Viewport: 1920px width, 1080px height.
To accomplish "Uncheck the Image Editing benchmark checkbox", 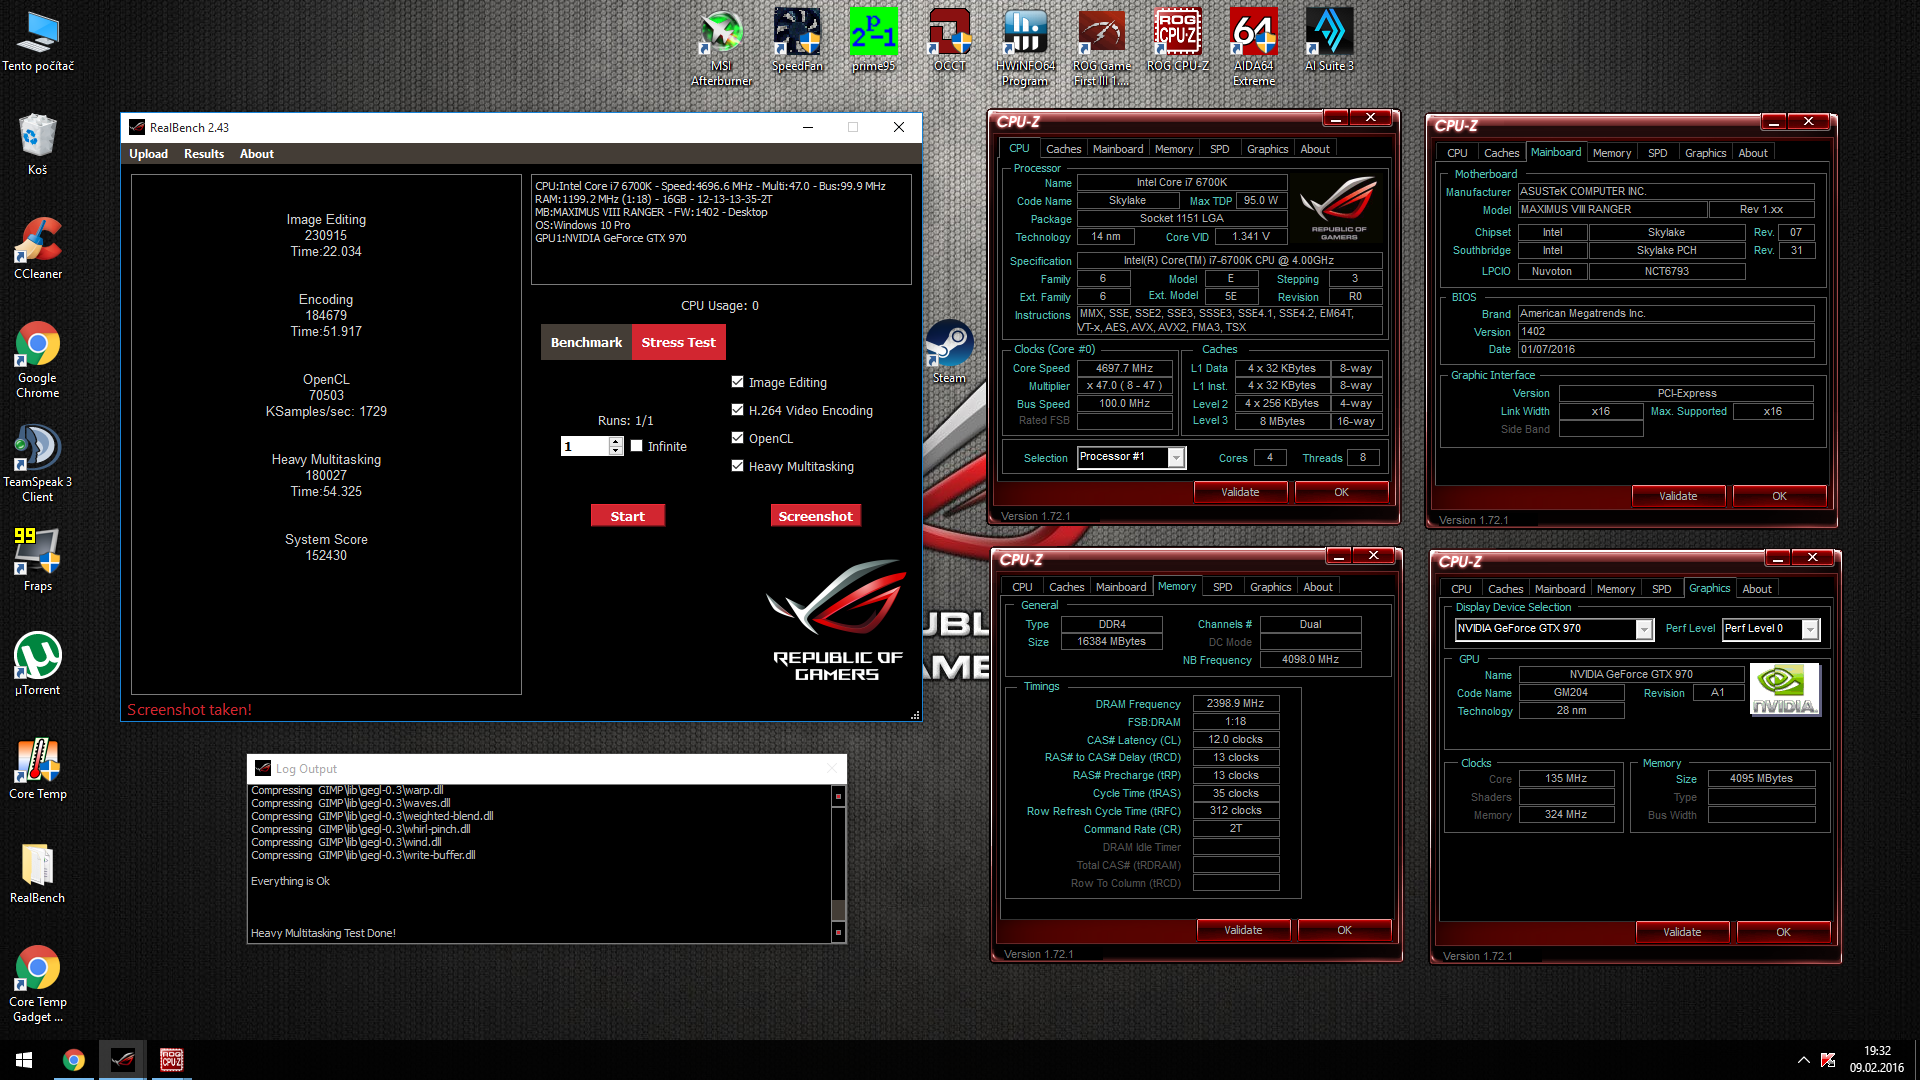I will click(738, 382).
